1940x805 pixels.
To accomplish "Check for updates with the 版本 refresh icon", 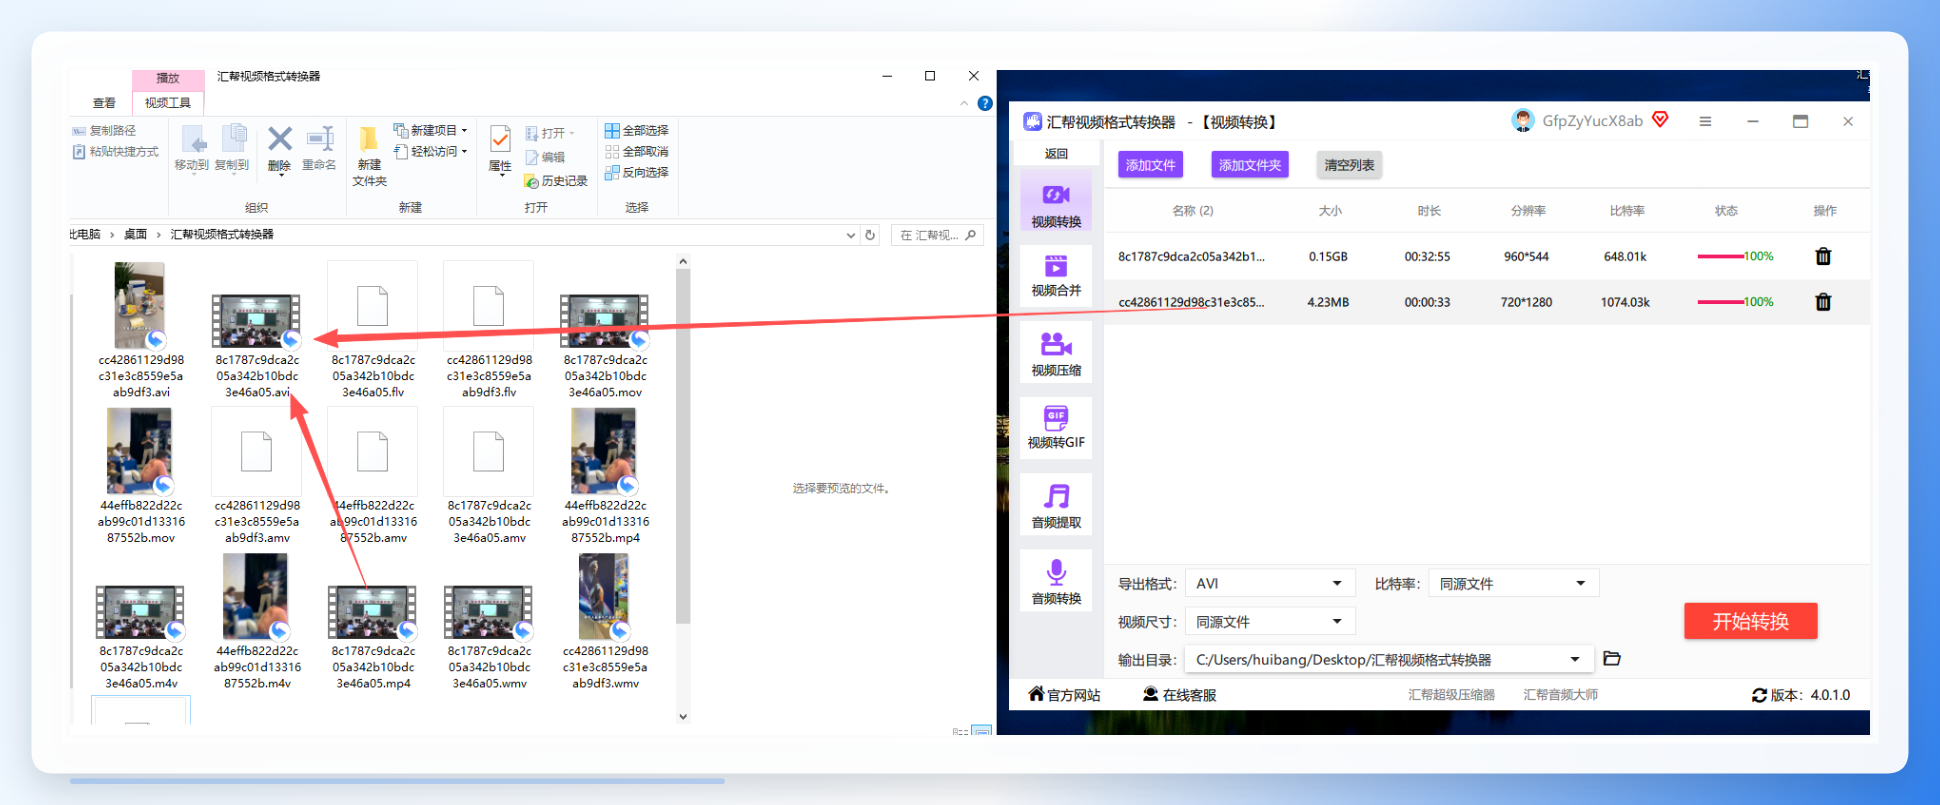I will [x=1759, y=695].
